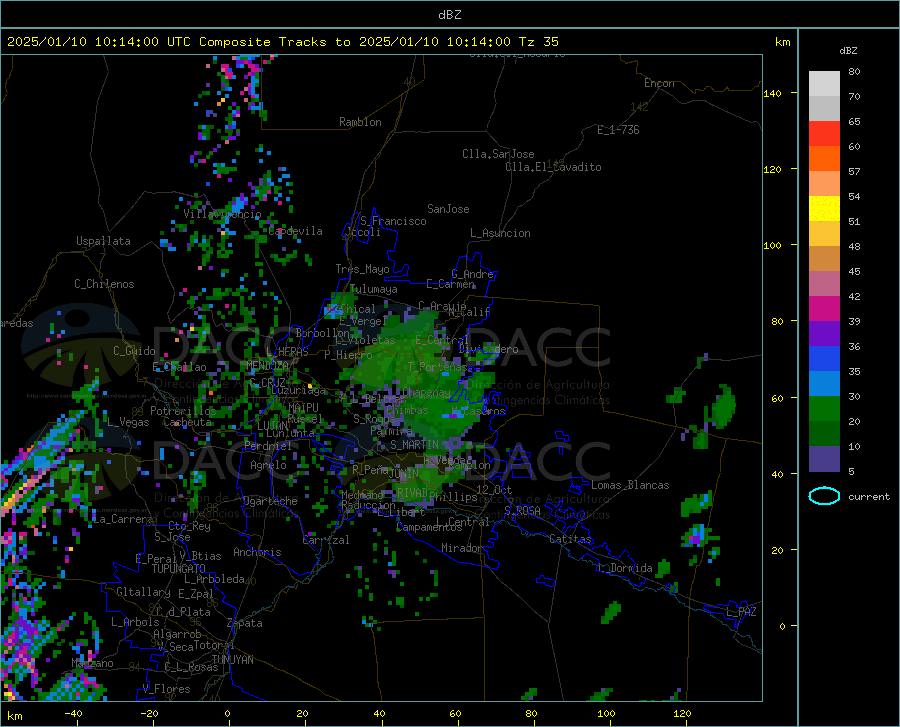Click the yellow 54 dBZ legend swatch

[824, 209]
